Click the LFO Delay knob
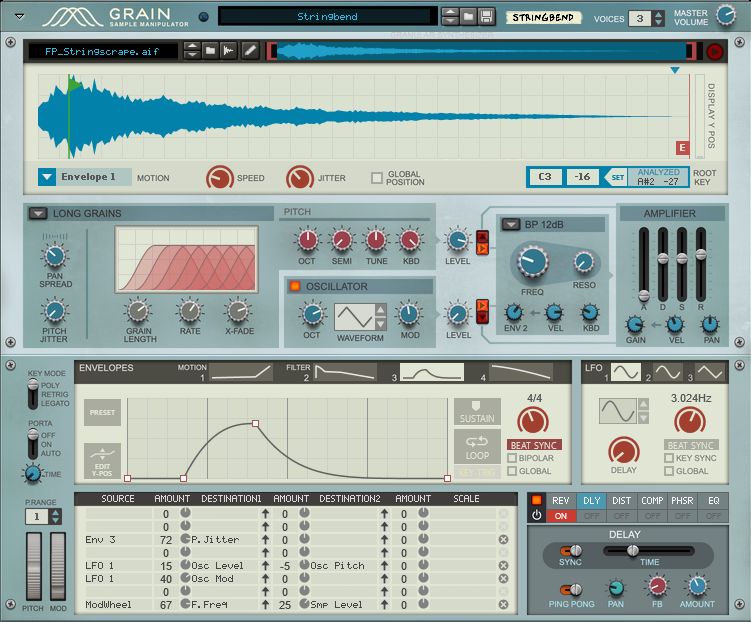Screen dimensions: 751x622 point(624,450)
